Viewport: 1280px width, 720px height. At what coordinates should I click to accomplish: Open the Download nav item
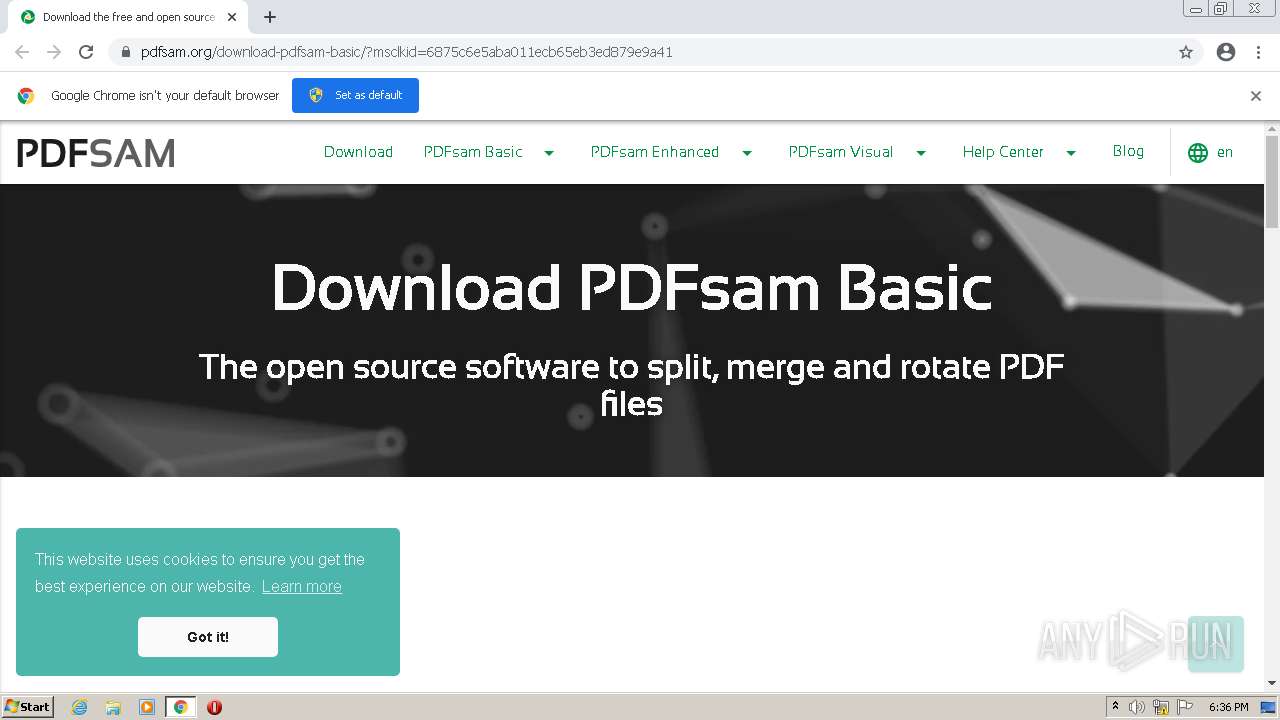pos(358,152)
